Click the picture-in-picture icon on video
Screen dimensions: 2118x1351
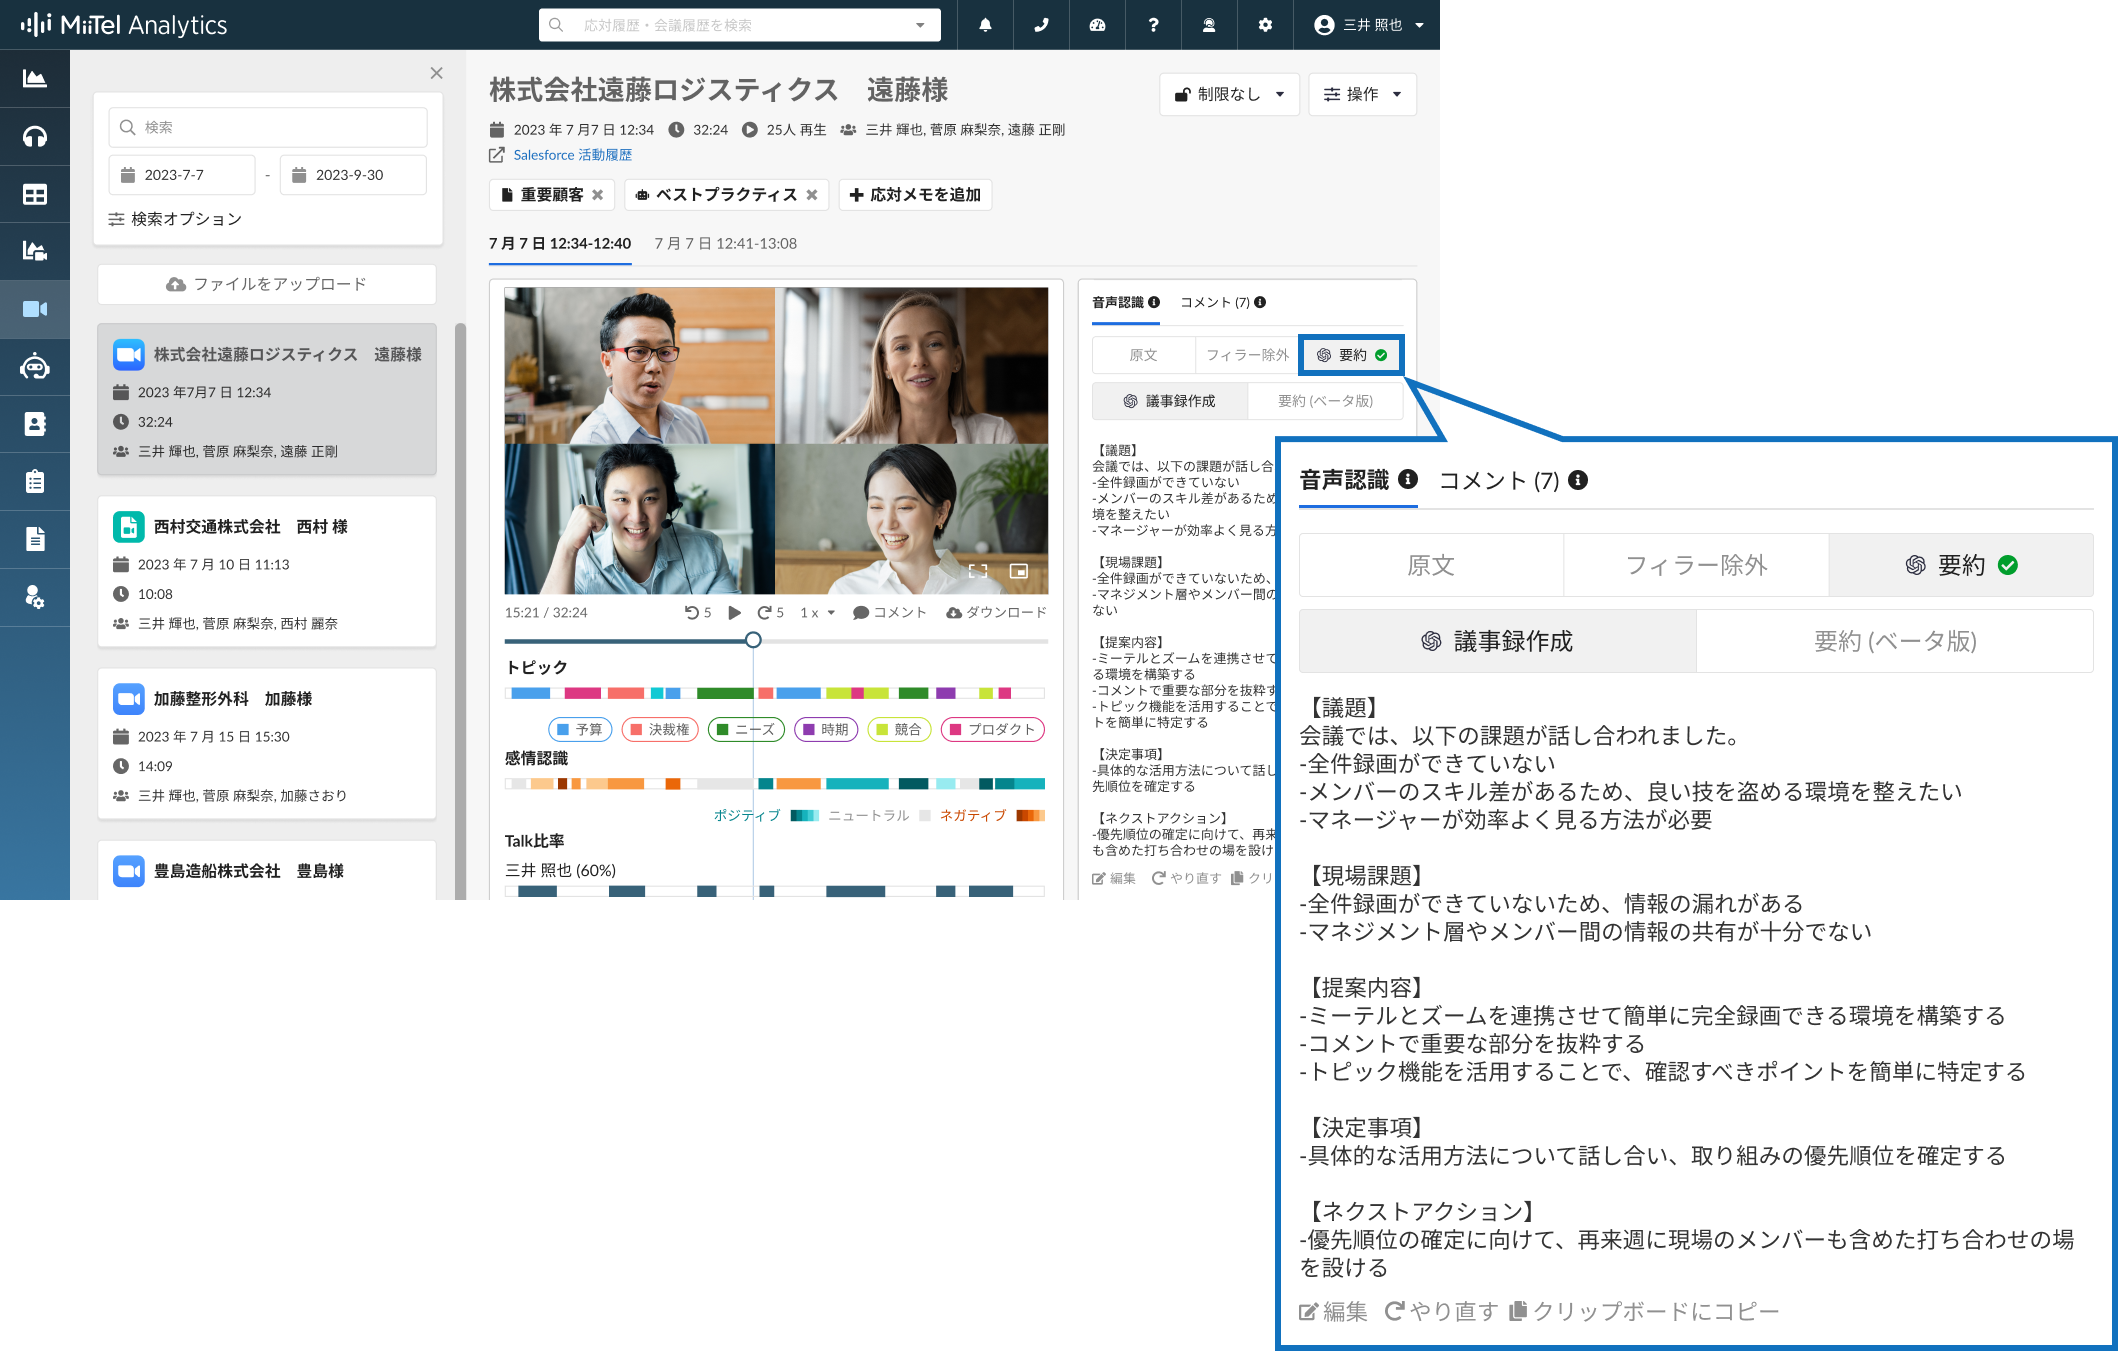pyautogui.click(x=1018, y=571)
